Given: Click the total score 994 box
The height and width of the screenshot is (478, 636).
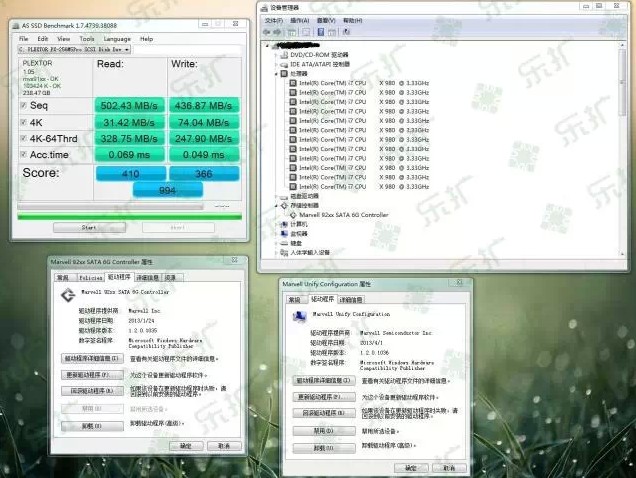Looking at the screenshot, I should 168,190.
